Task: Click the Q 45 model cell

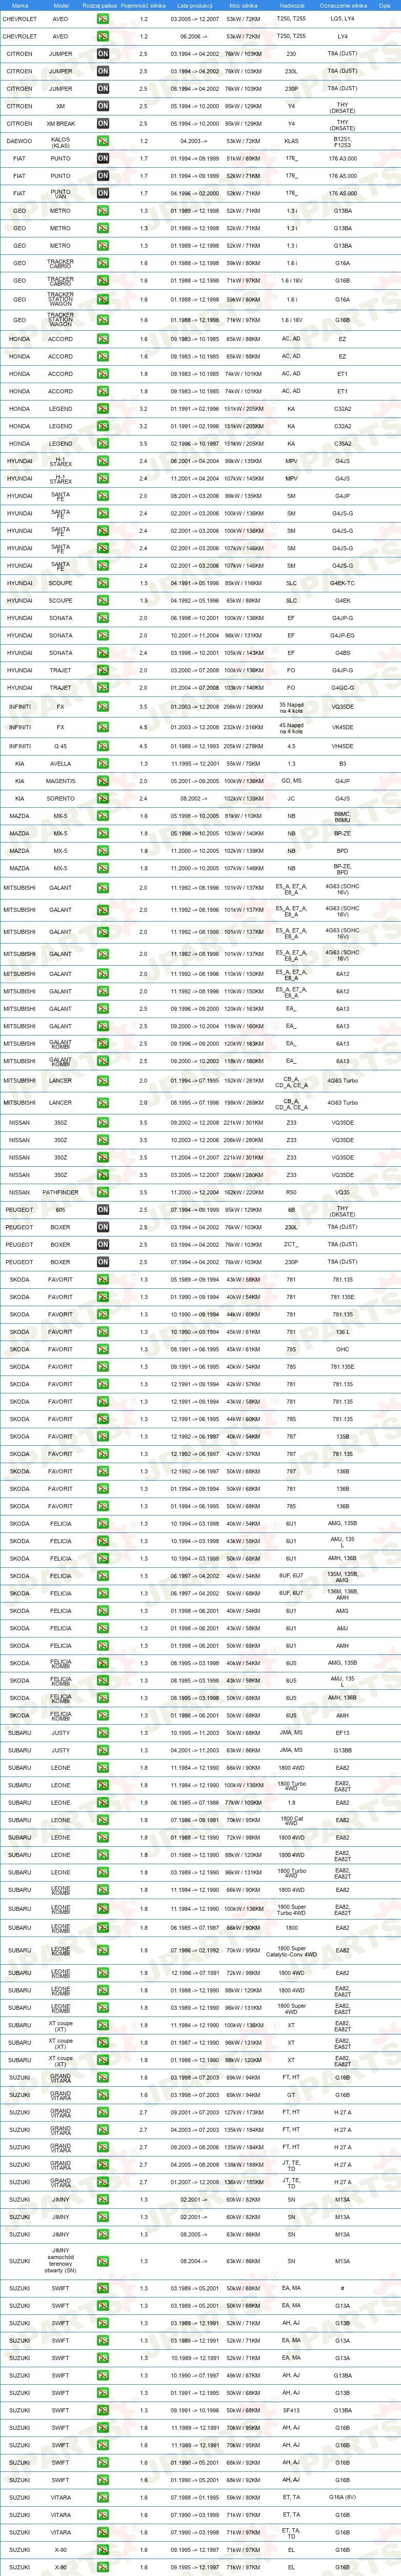Action: coord(61,746)
